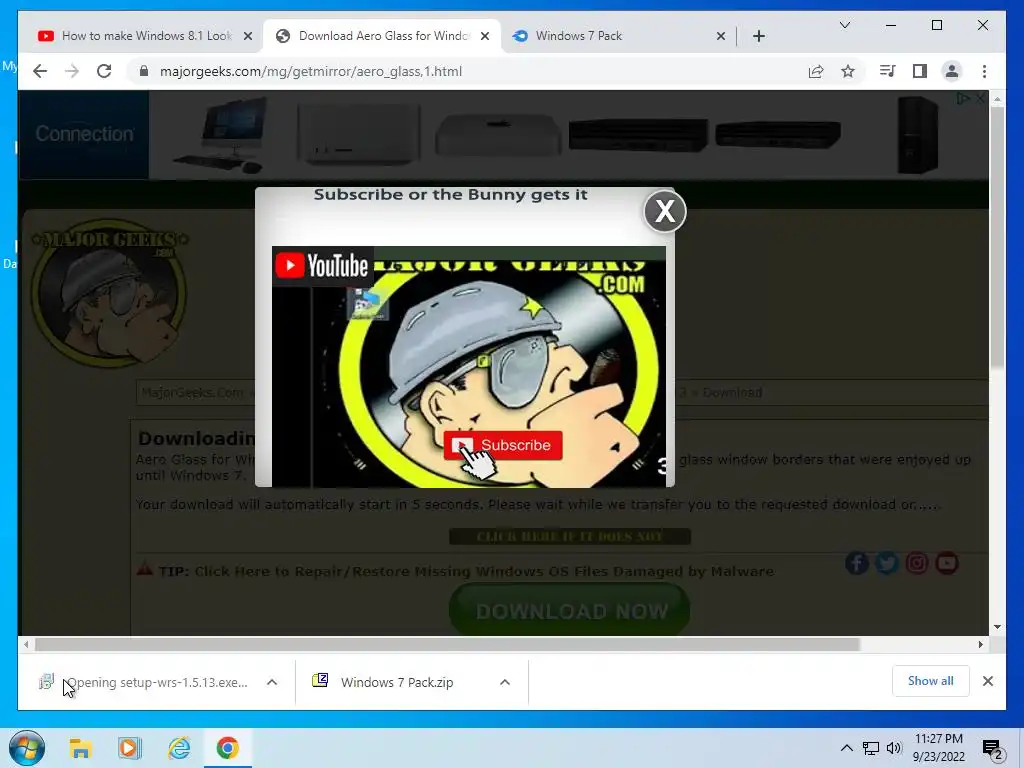Click the scroll right arrow on page
The image size is (1024, 768).
tap(980, 645)
